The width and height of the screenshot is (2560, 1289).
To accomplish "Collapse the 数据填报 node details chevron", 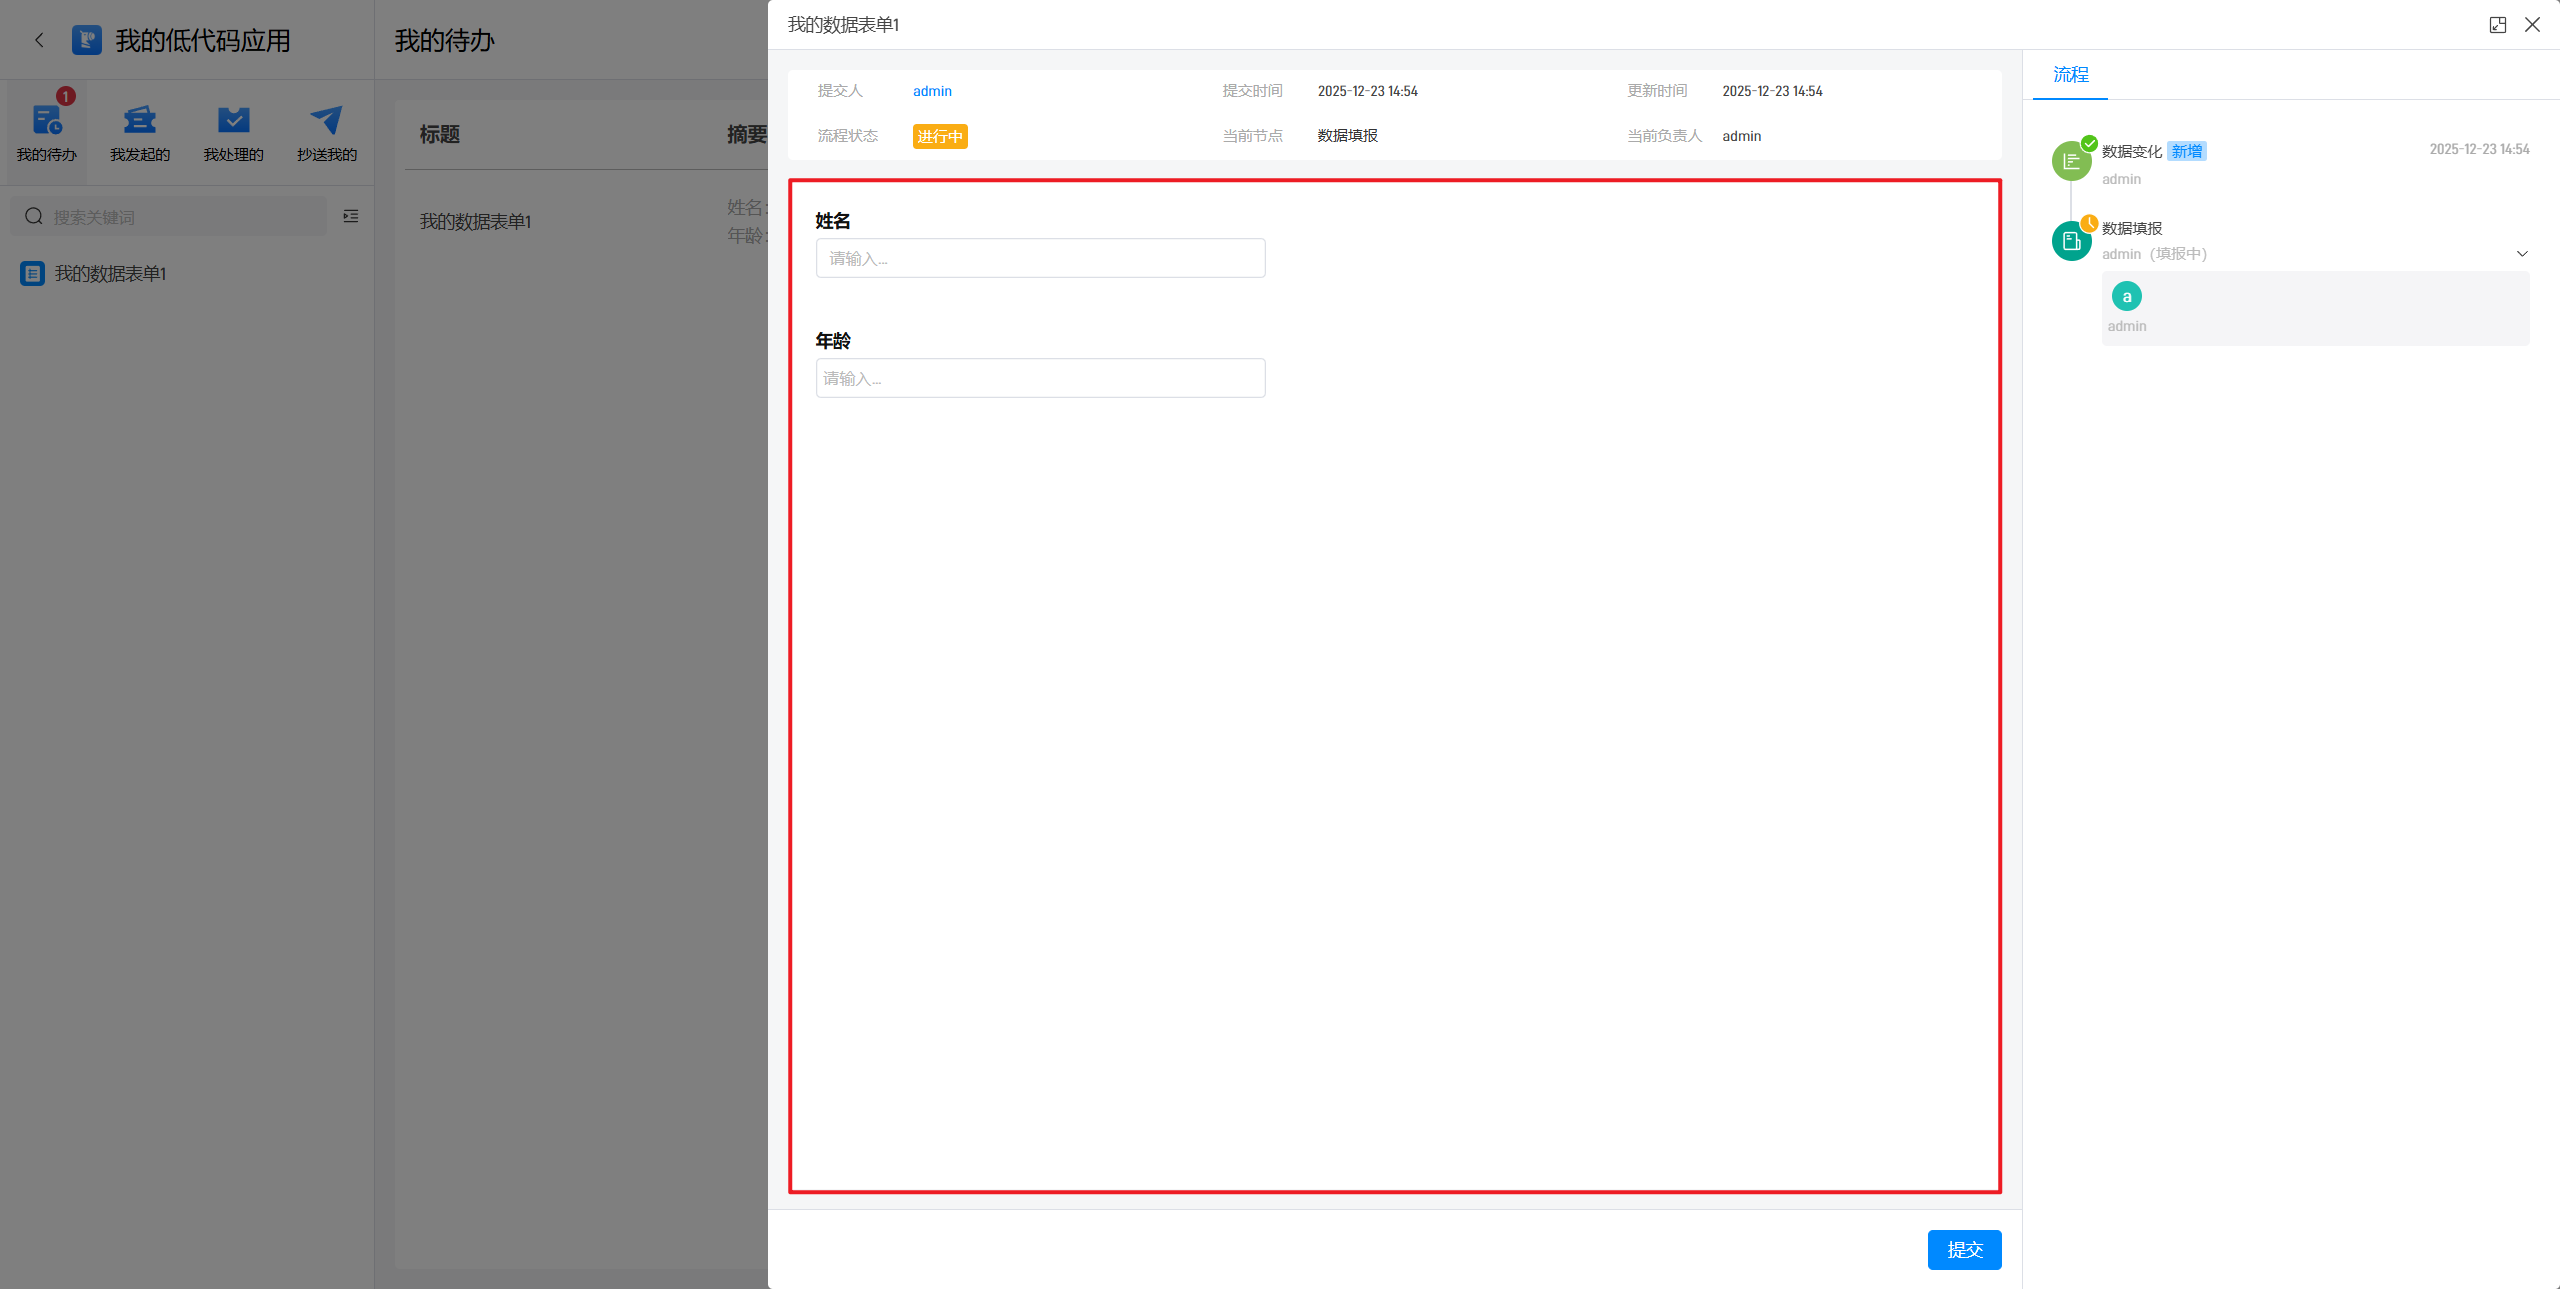I will tap(2522, 254).
